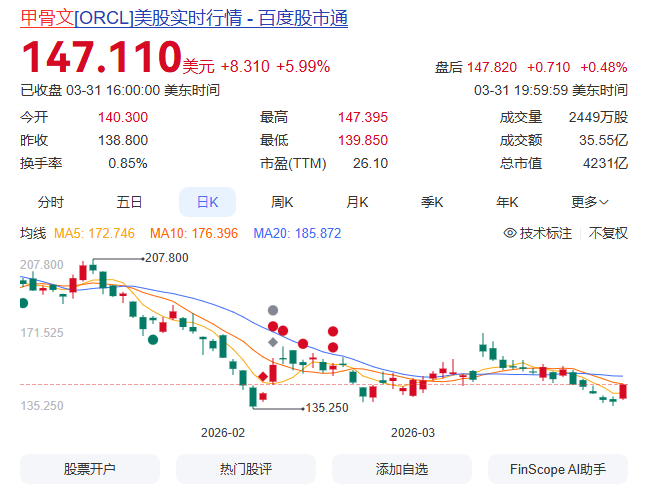Click the 2026-03 date axis label
The image size is (663, 497).
(413, 433)
